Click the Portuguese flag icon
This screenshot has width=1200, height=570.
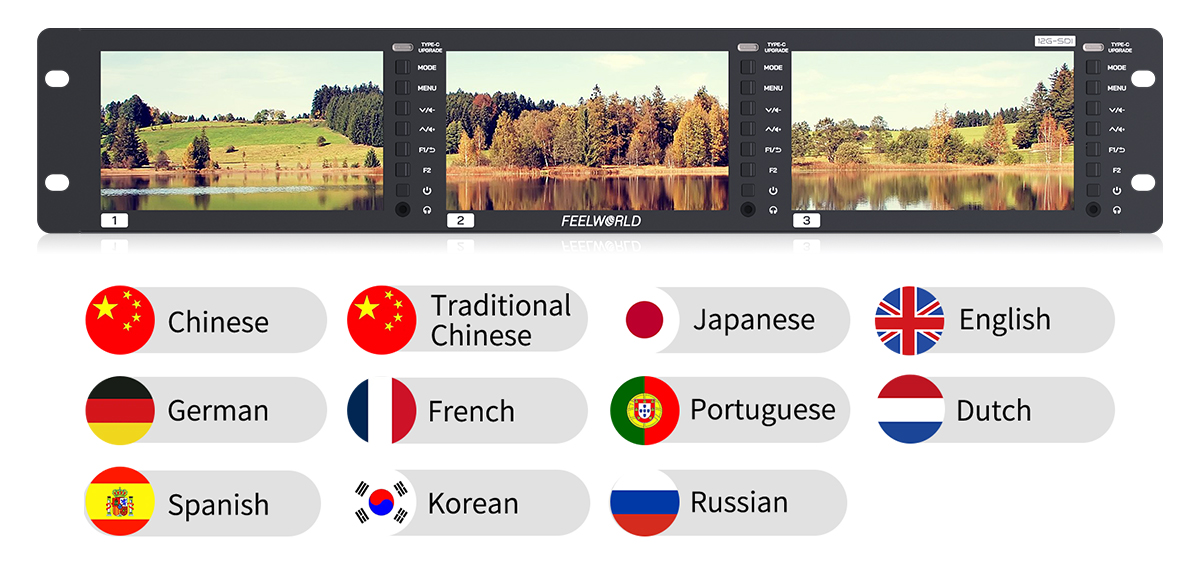pos(644,410)
